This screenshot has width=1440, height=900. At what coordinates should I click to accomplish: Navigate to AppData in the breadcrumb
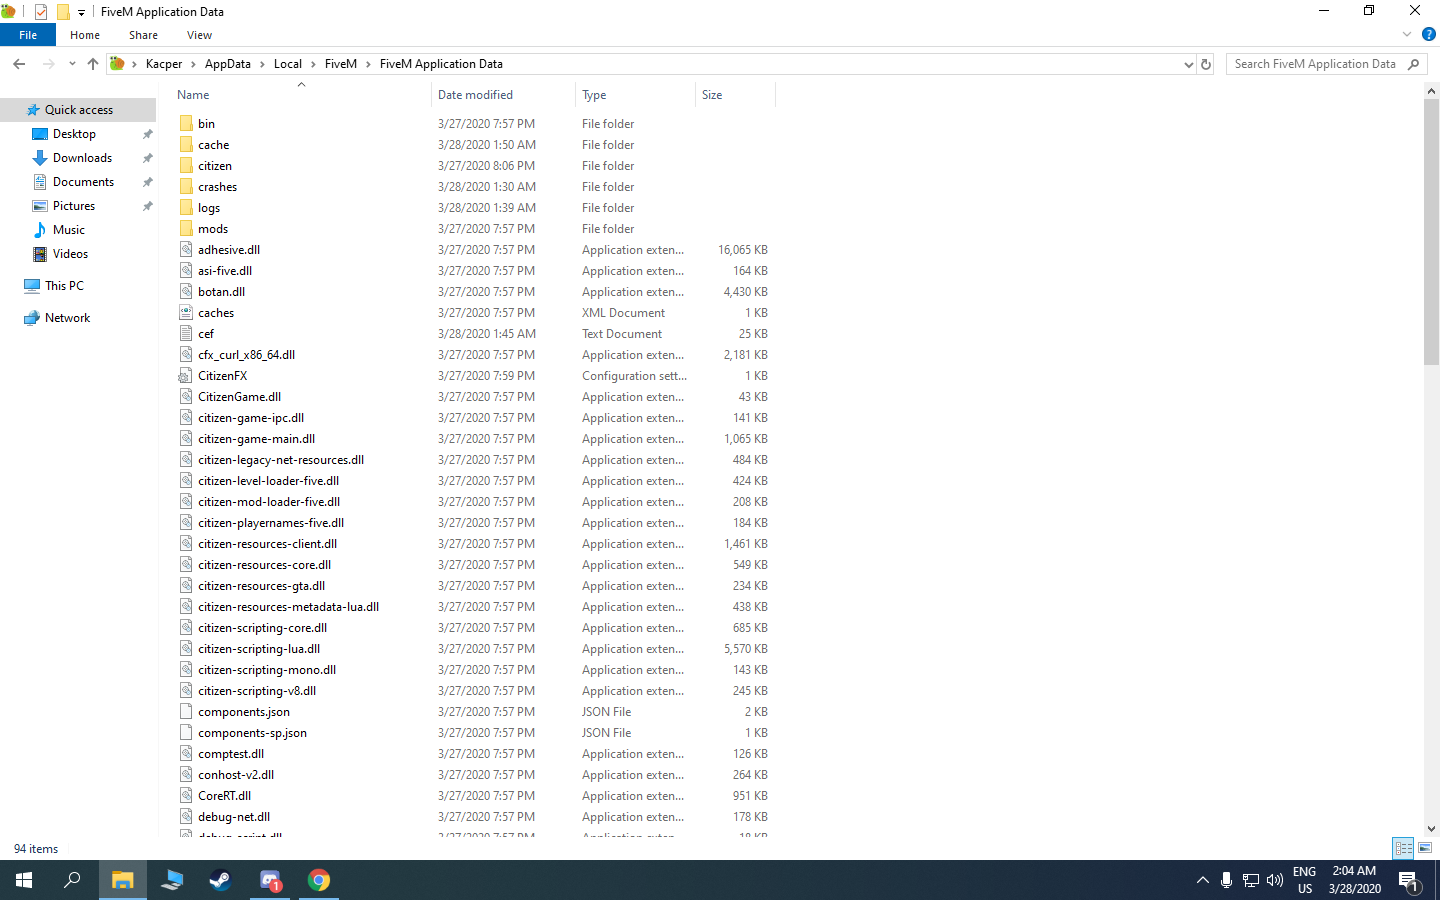pyautogui.click(x=228, y=64)
